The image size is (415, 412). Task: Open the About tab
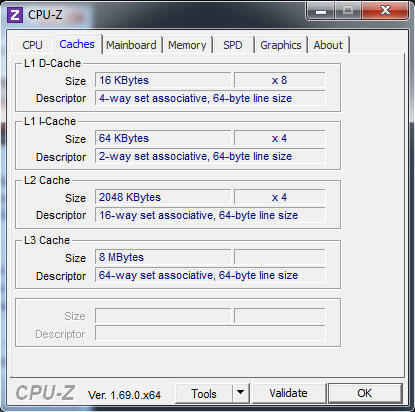click(328, 45)
